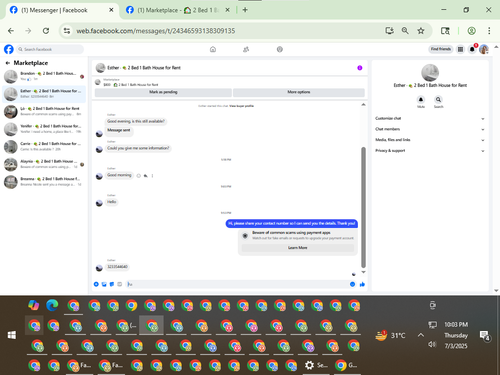Click the 'Could you give me some information?' message
The width and height of the screenshot is (500, 375).
tap(138, 148)
